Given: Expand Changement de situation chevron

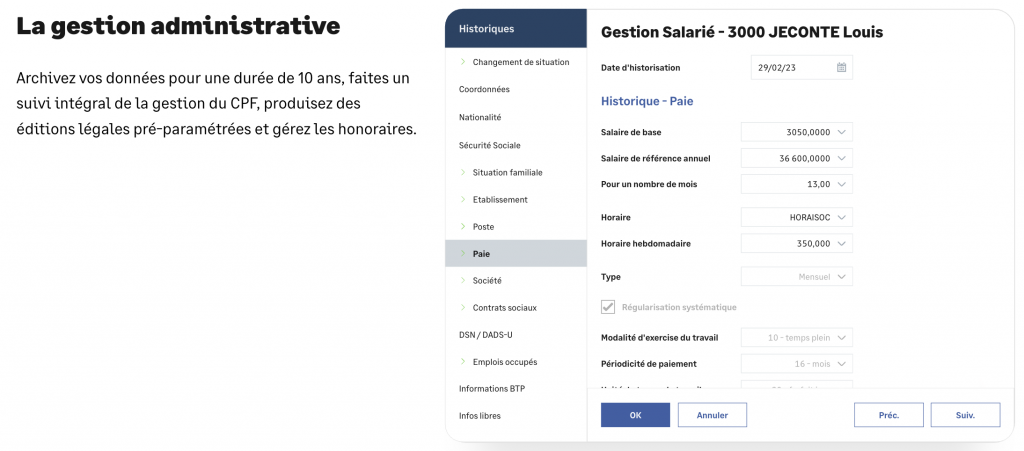Looking at the screenshot, I should click(x=463, y=62).
